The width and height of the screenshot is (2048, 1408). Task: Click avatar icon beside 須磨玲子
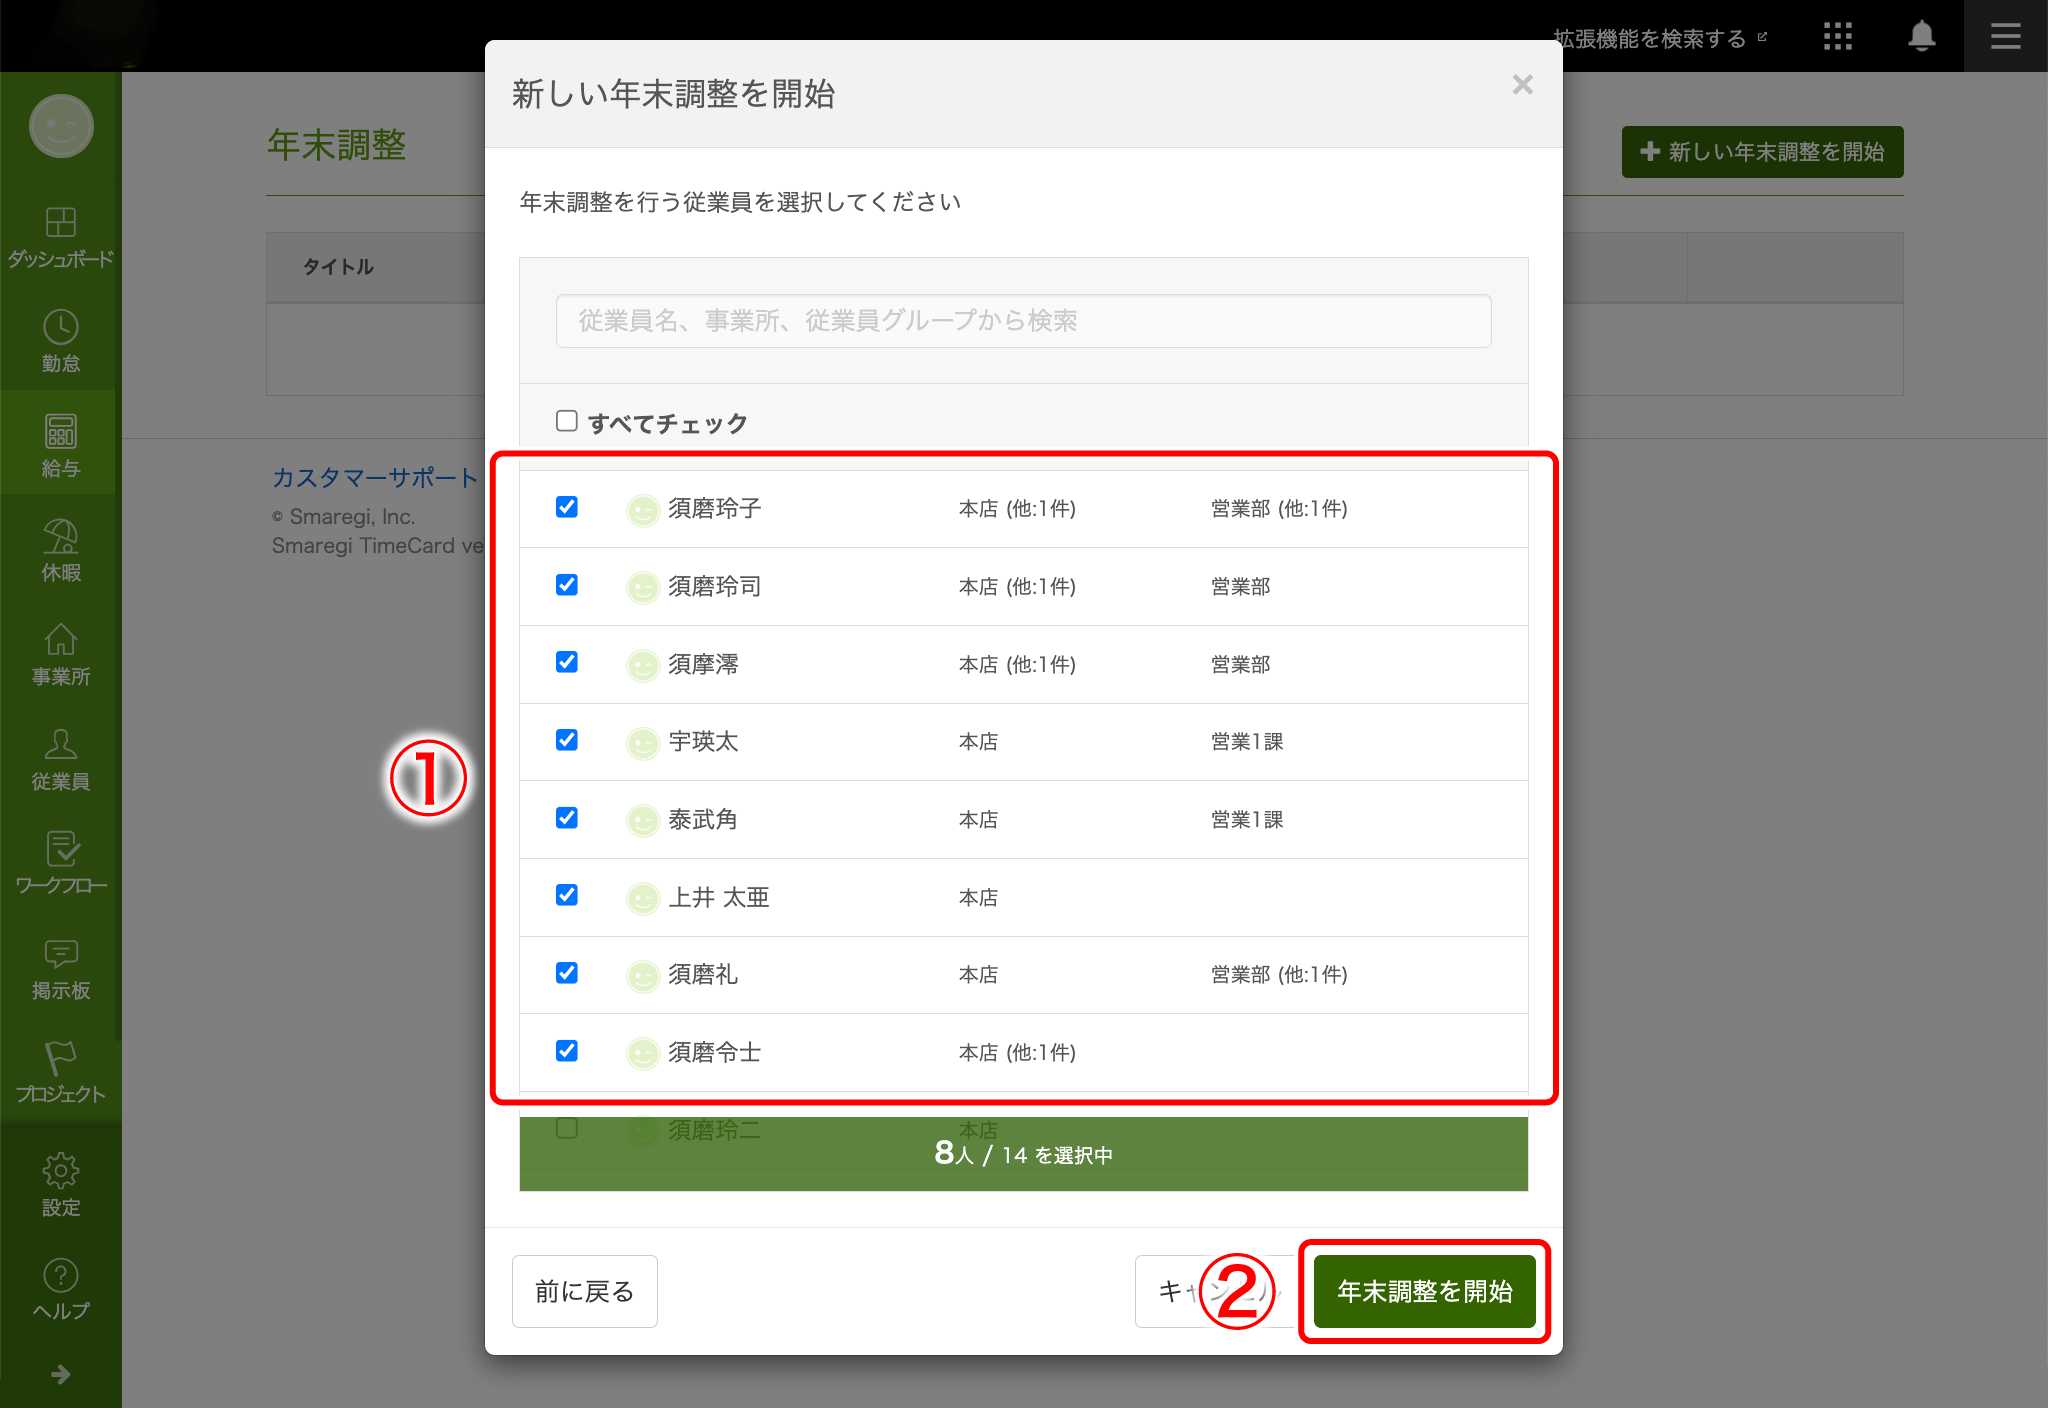click(642, 510)
